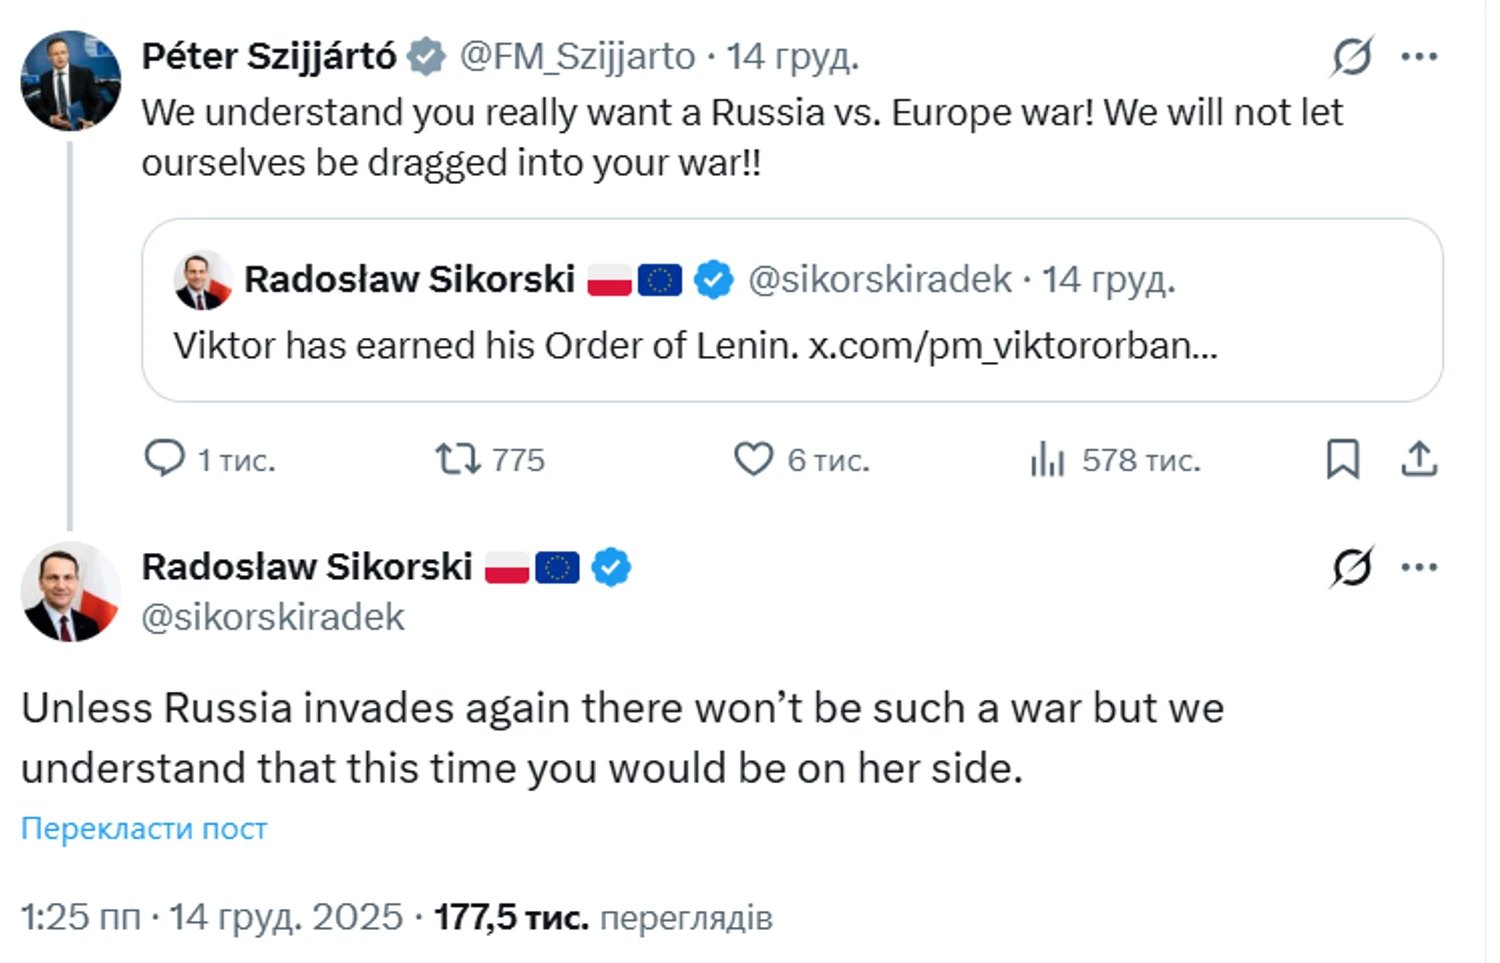
Task: Click Grok icon on Sikorski's reply
Action: [x=1351, y=567]
